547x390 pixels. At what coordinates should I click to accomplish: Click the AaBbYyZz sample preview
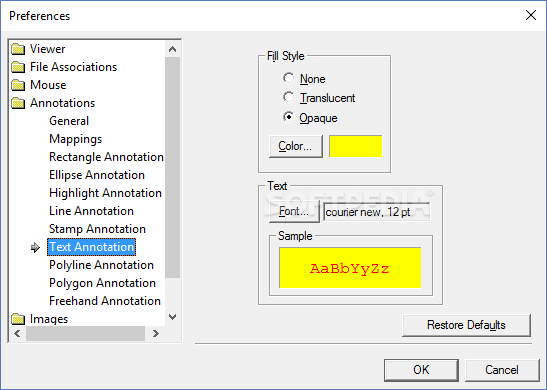pyautogui.click(x=350, y=268)
